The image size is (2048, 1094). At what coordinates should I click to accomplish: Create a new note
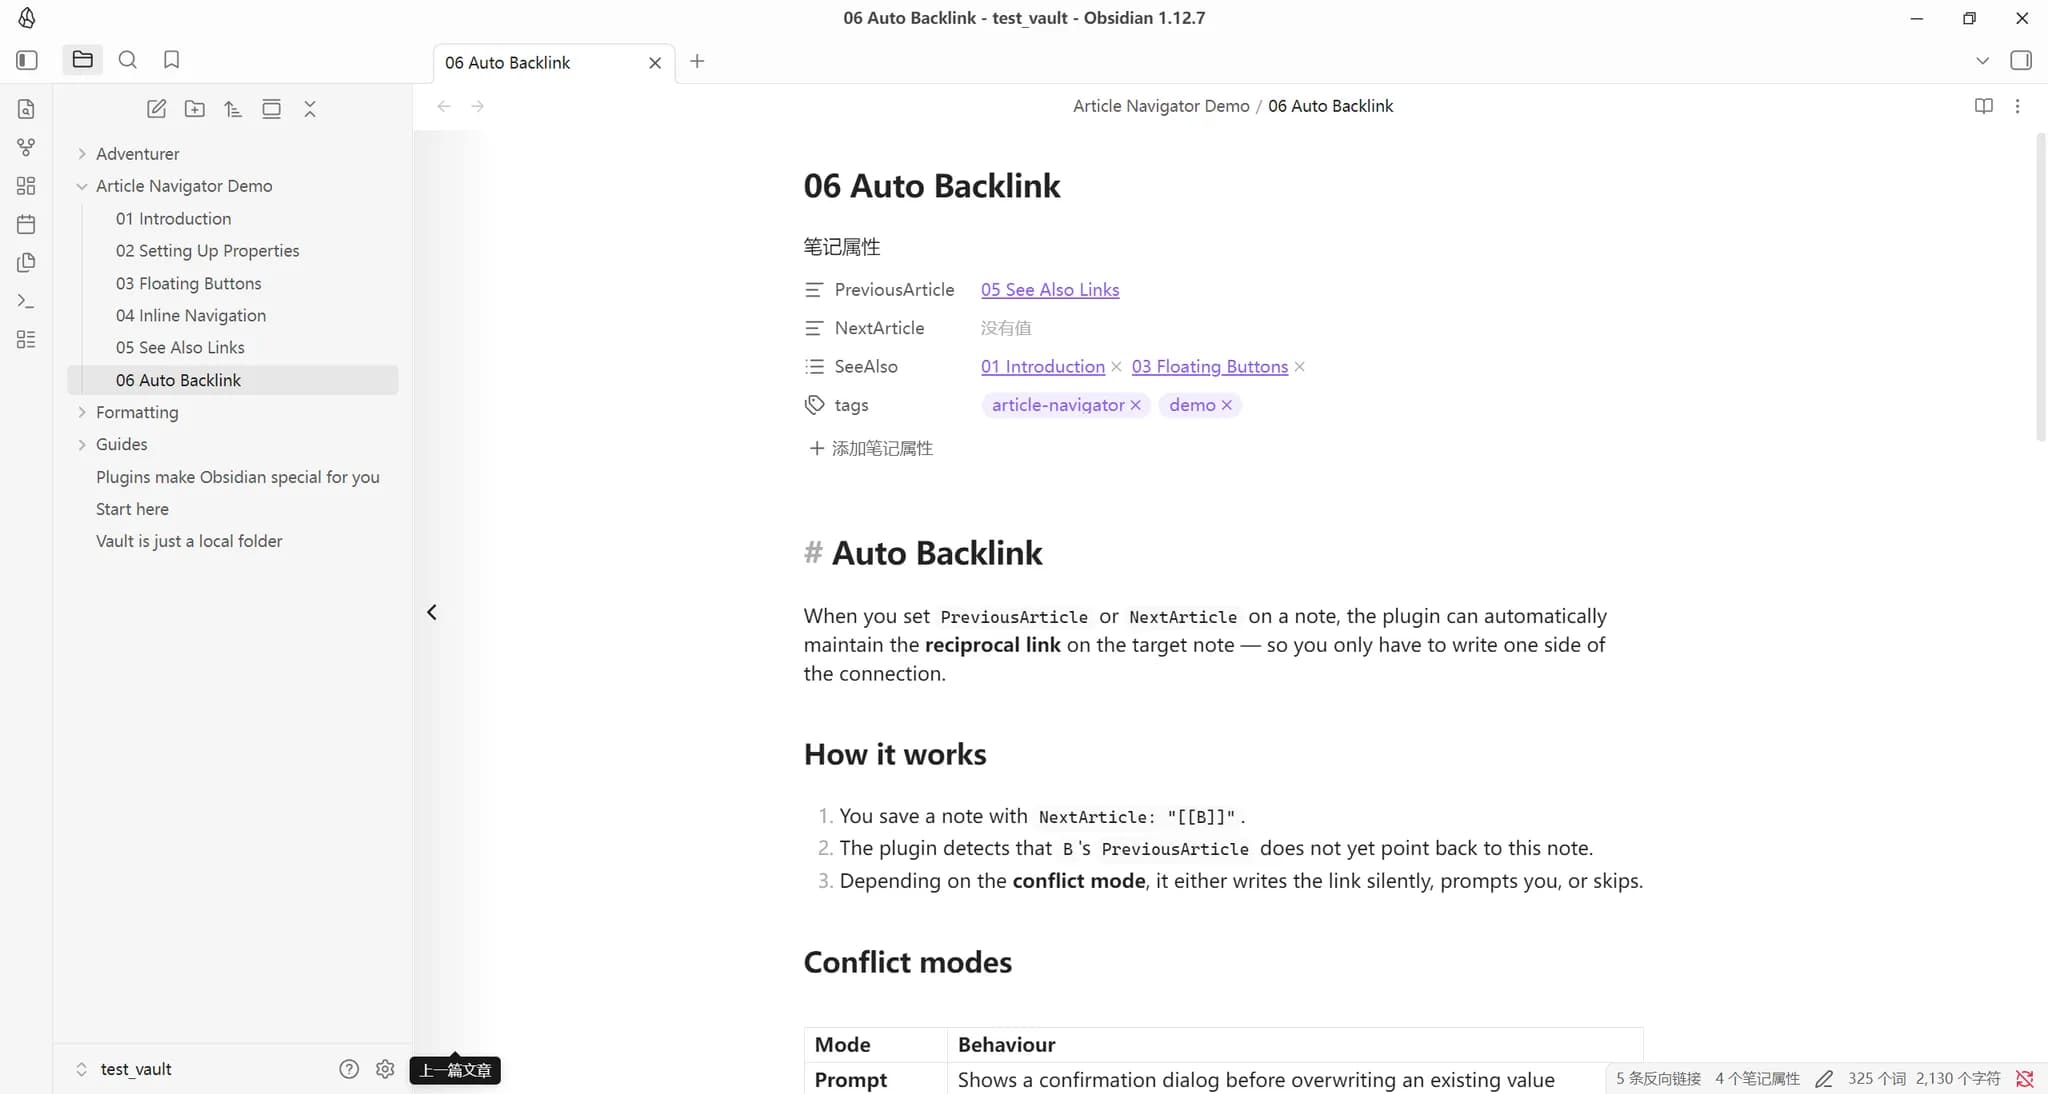[157, 109]
